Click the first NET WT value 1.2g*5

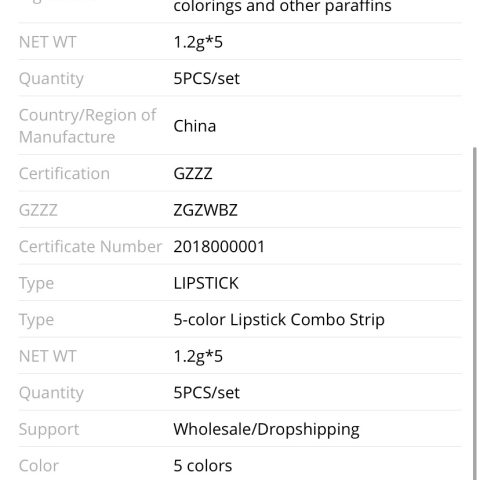[198, 43]
